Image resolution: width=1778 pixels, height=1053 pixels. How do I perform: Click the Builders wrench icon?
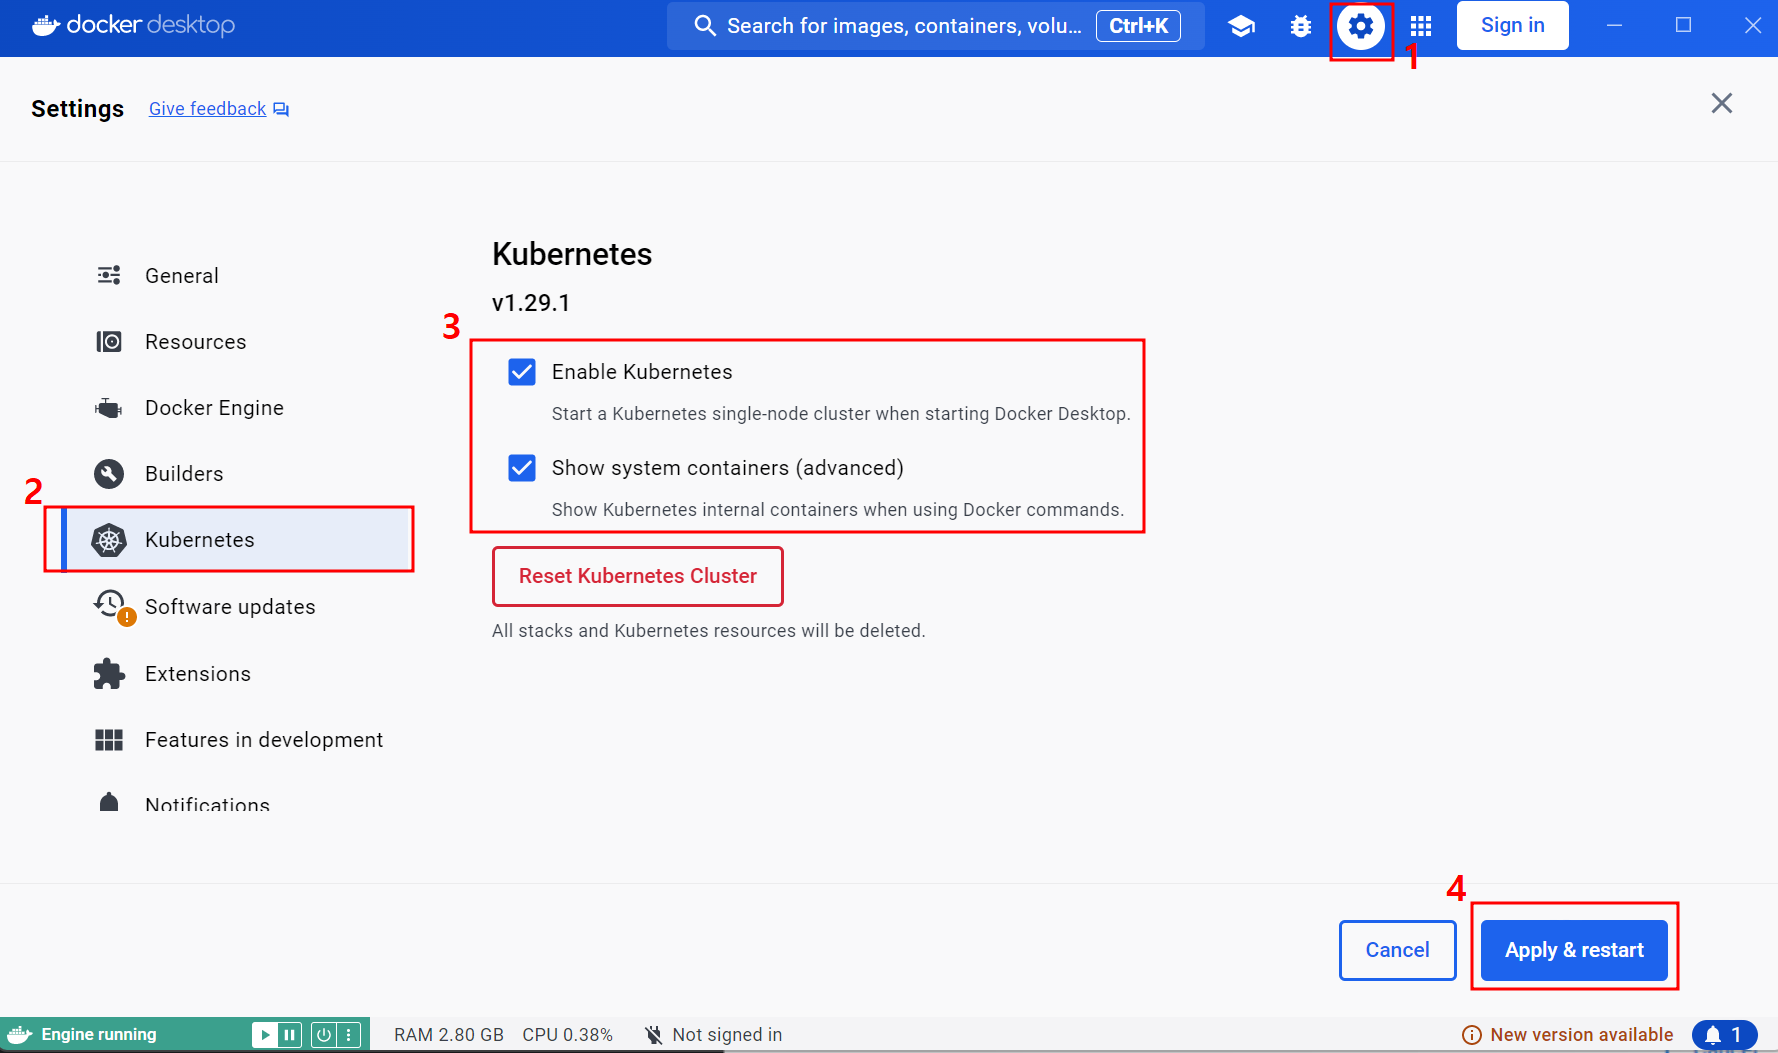tap(109, 474)
